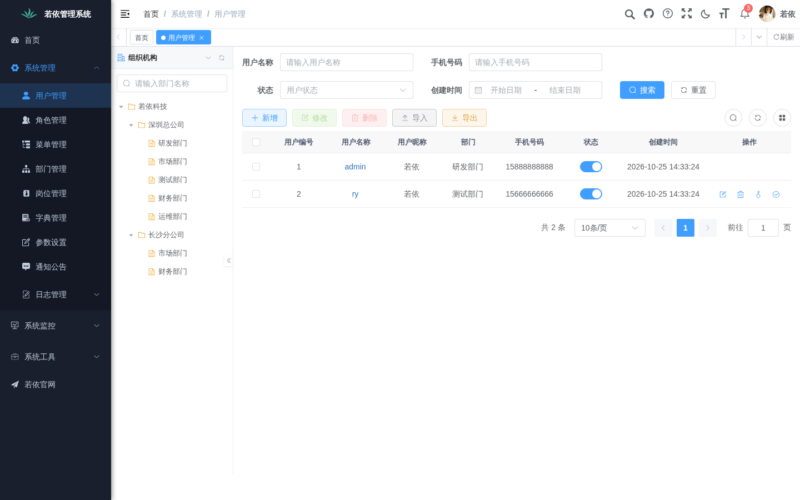
Task: Open the 10条/页 page size dropdown
Action: 610,228
